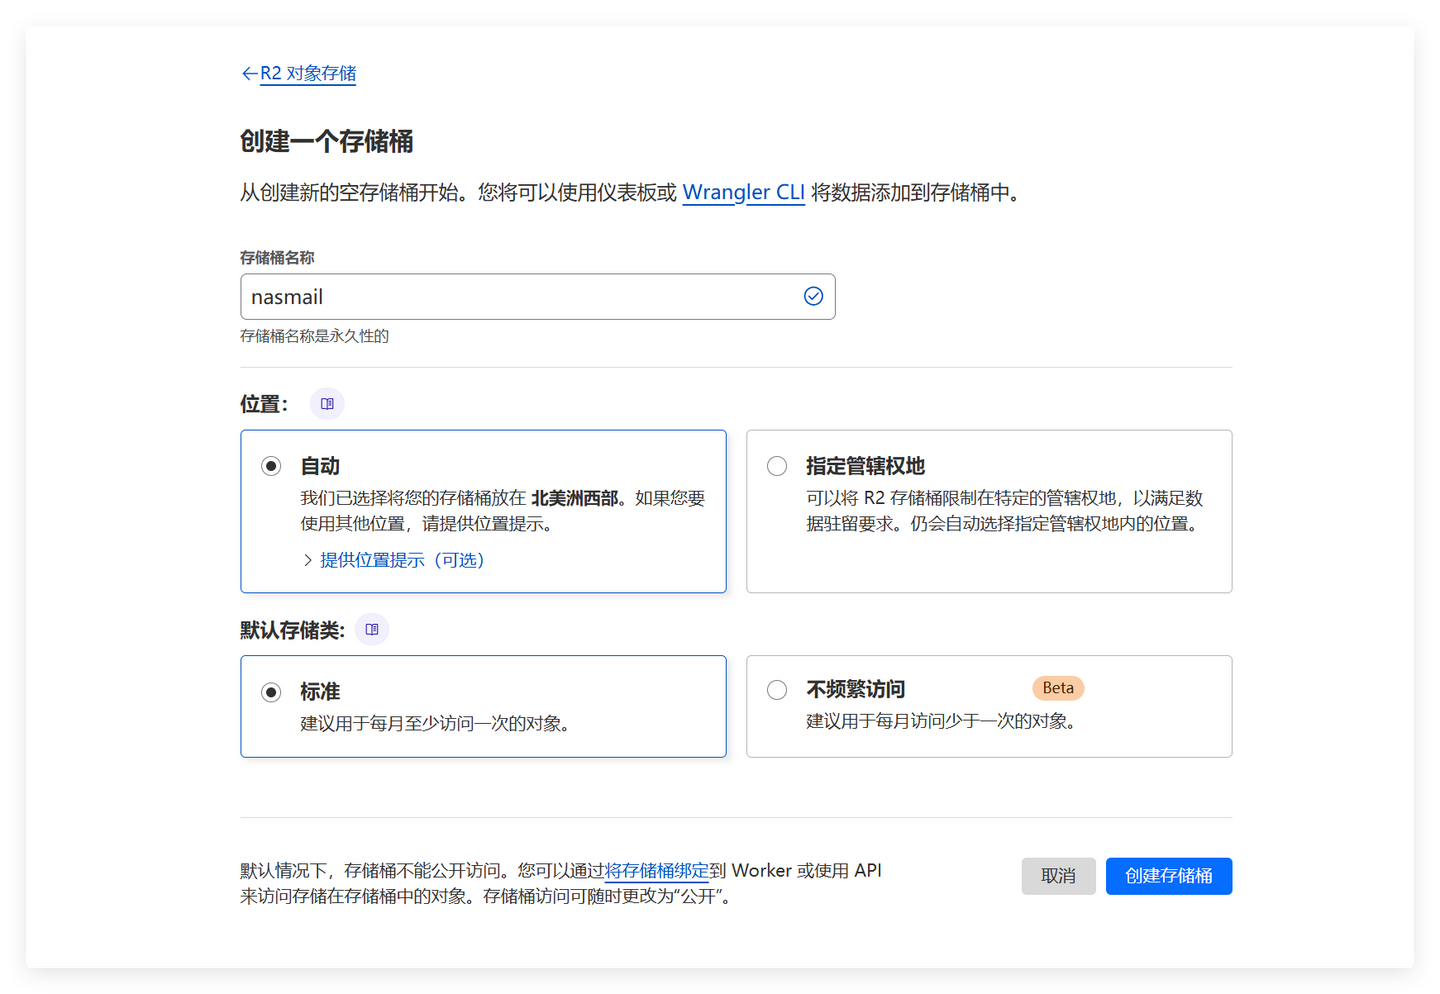Focus the 存储桶名称 input field
The image size is (1440, 994).
(x=538, y=297)
